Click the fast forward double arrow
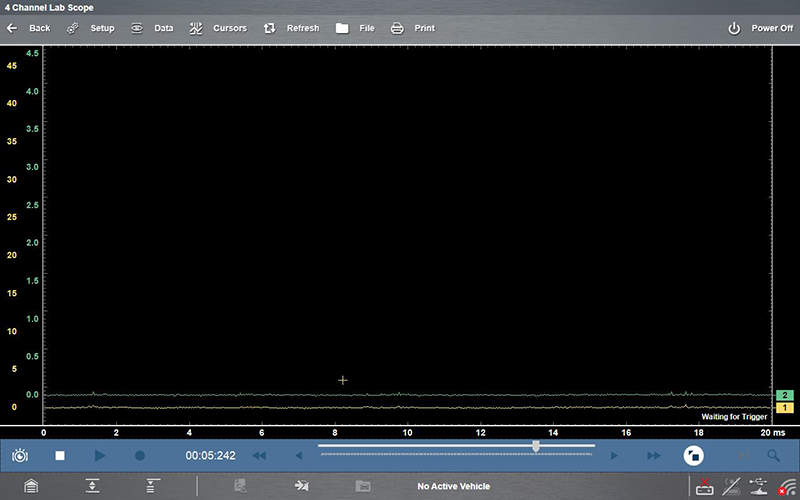The image size is (800, 500). (x=654, y=455)
